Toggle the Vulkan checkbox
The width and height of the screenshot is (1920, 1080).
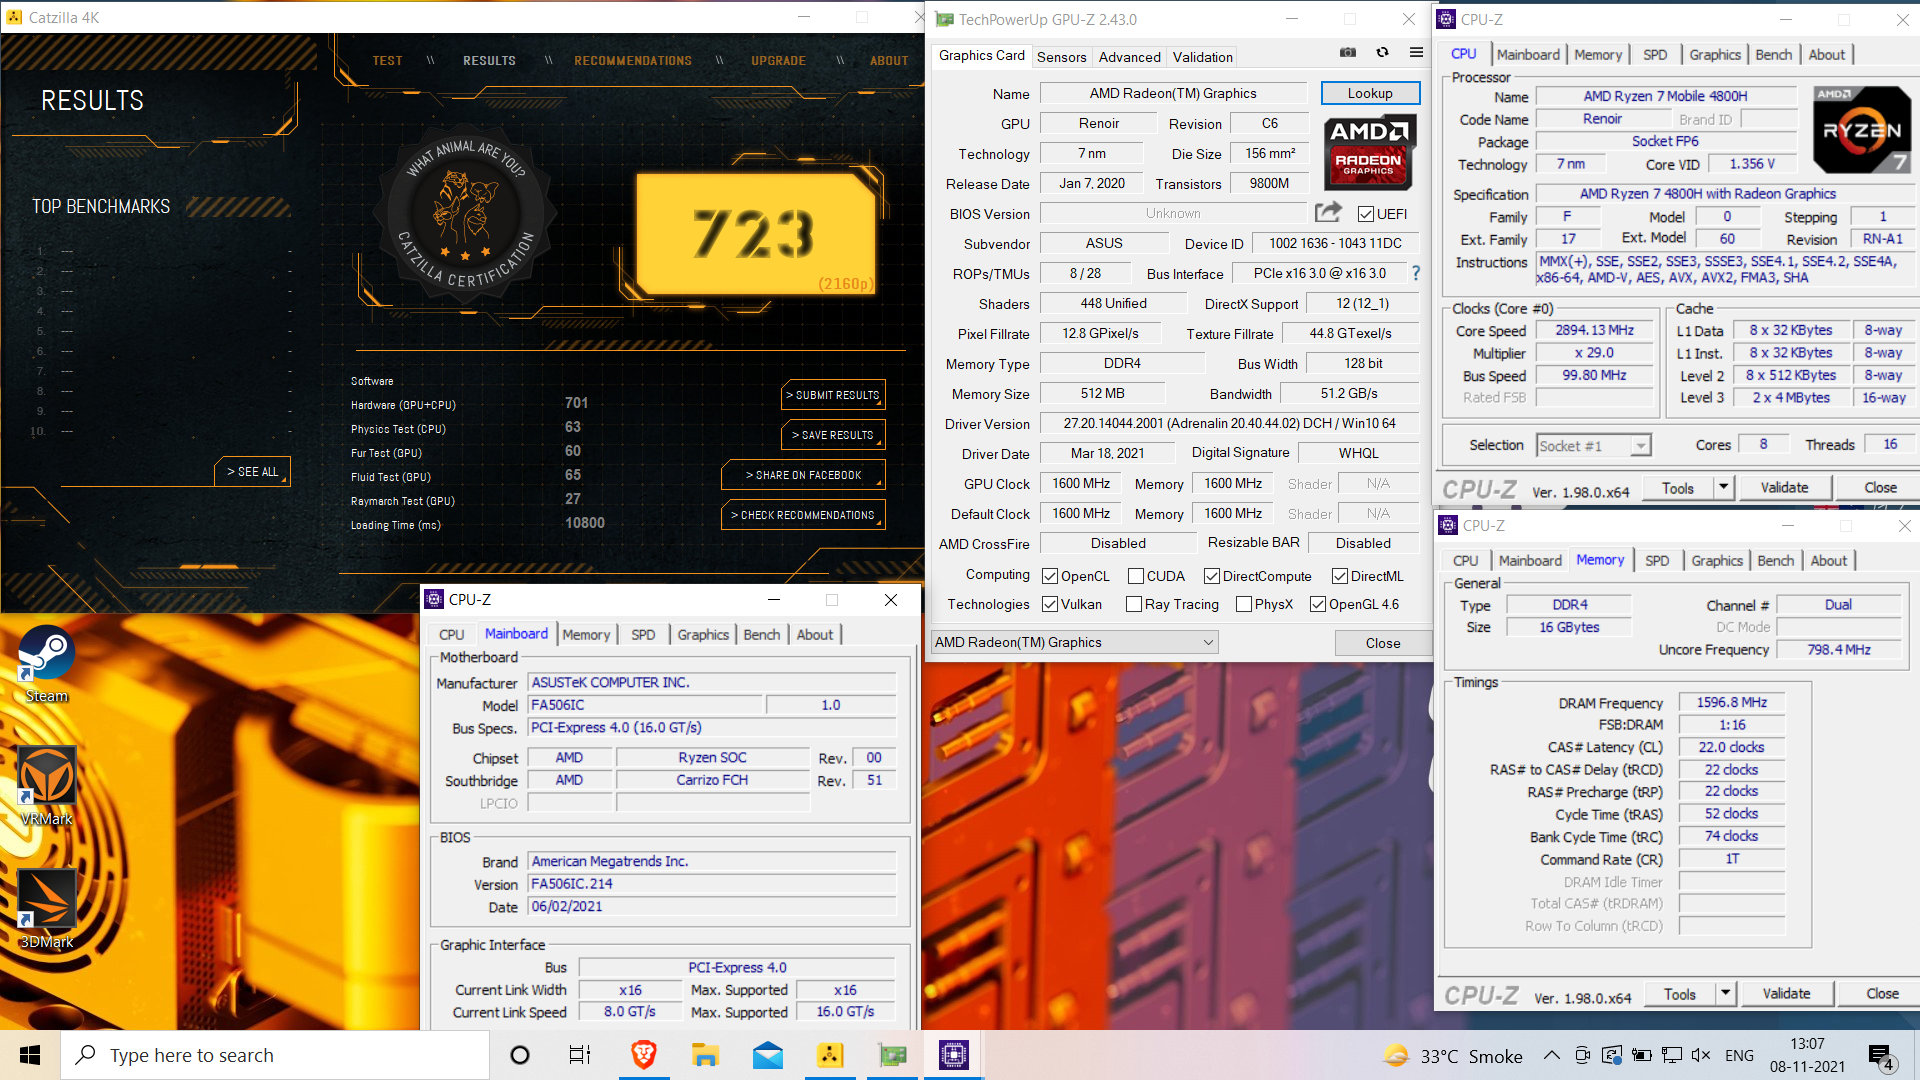click(1049, 604)
